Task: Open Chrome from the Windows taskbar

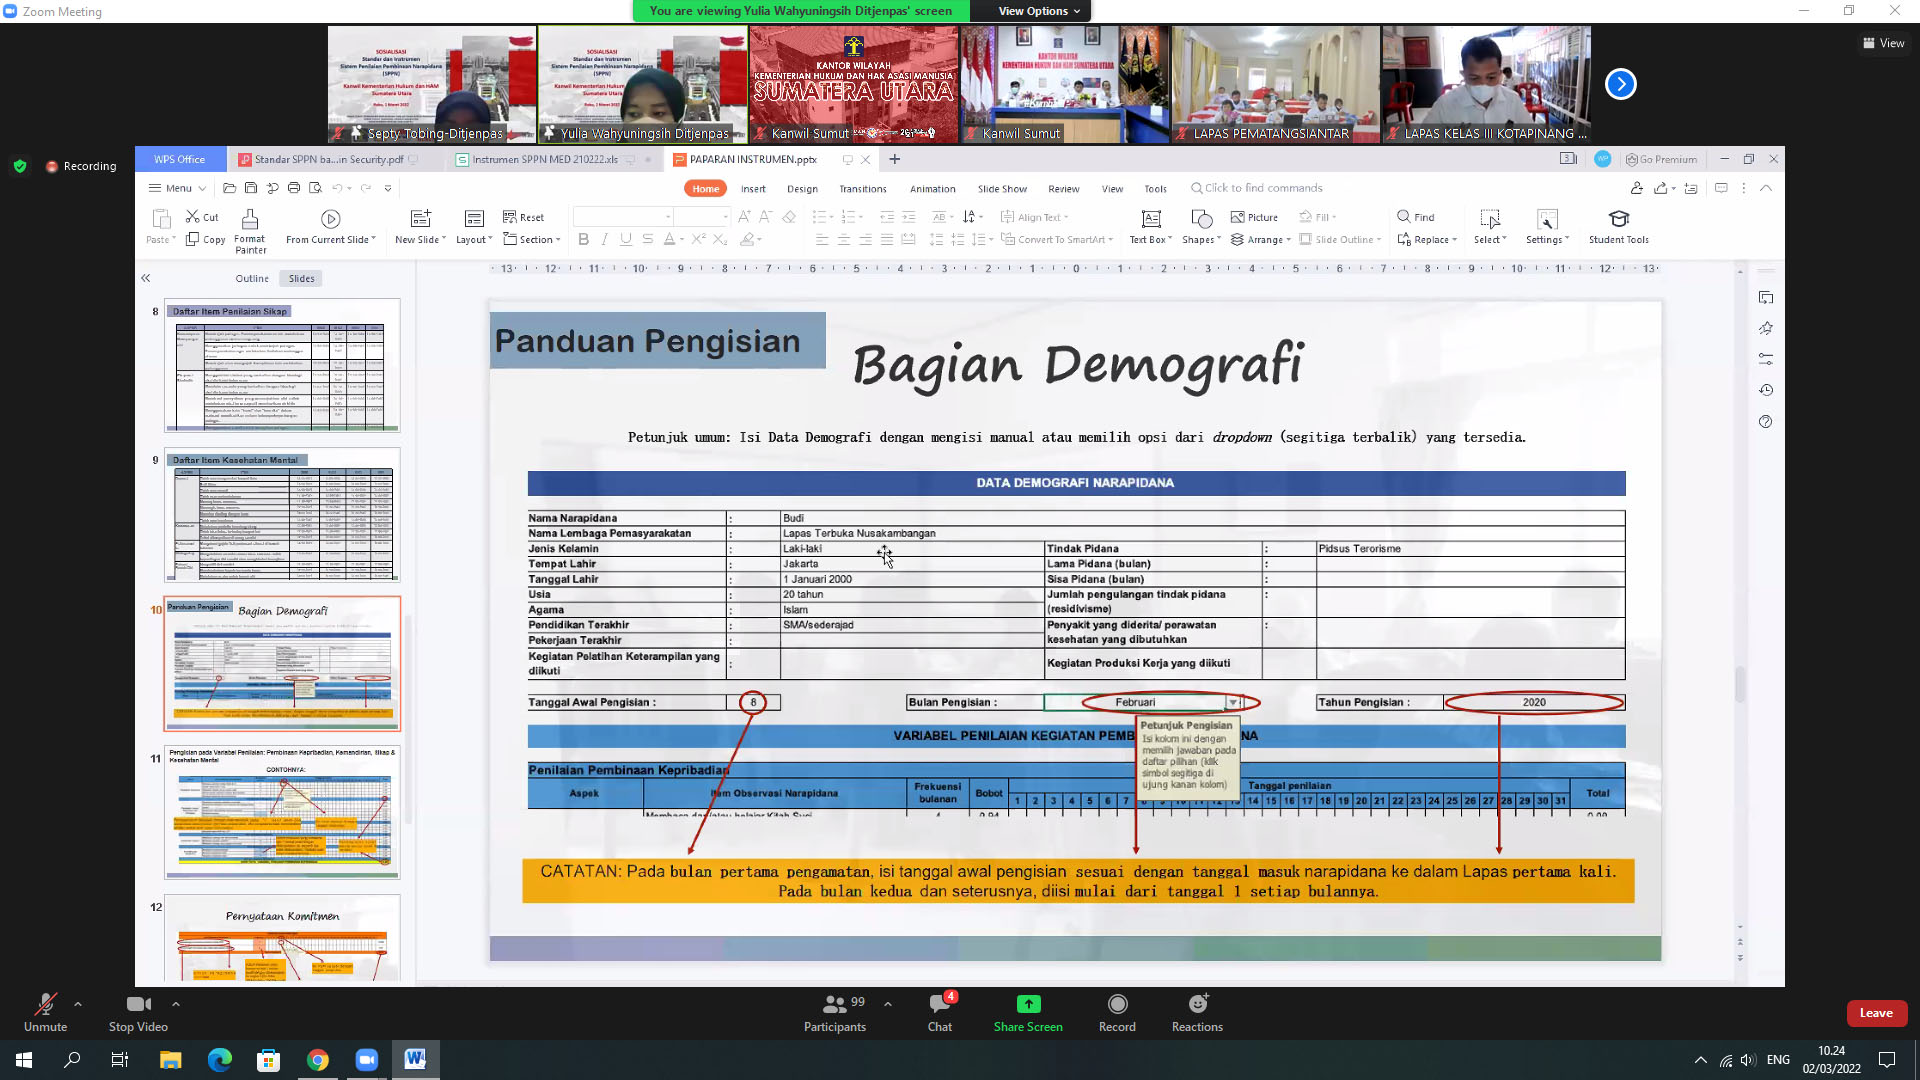Action: coord(318,1060)
